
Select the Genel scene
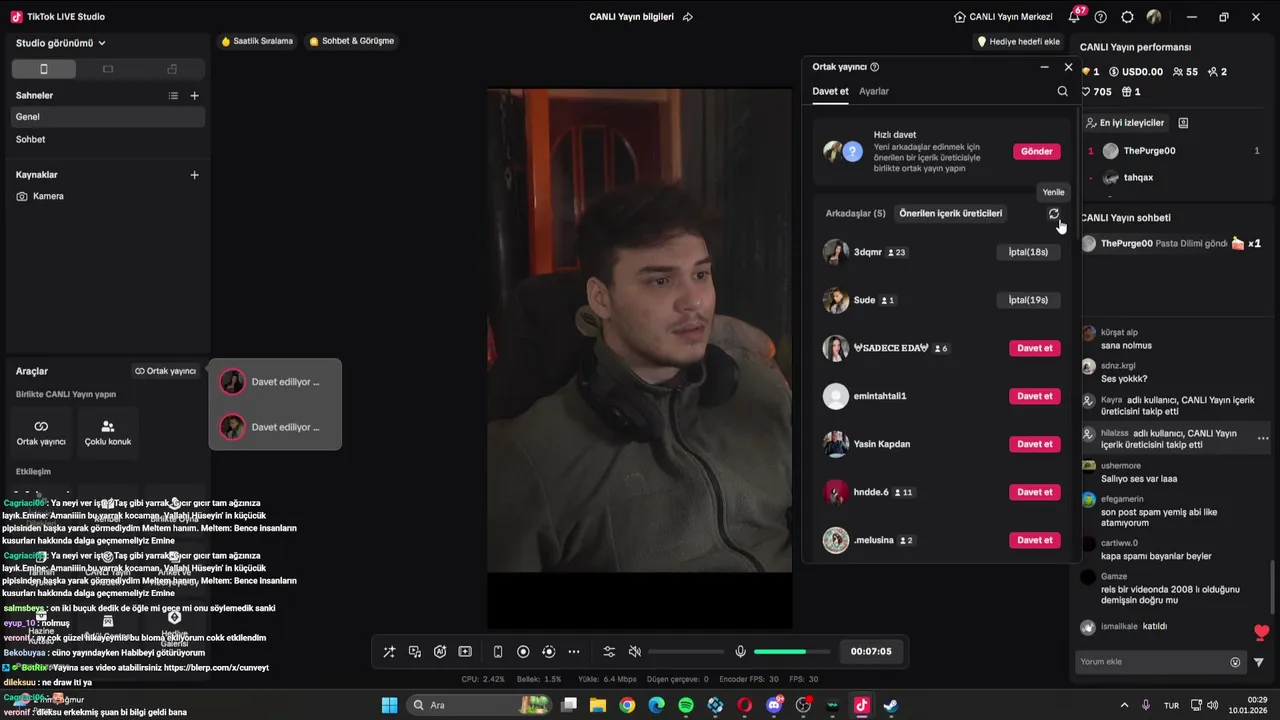(106, 117)
